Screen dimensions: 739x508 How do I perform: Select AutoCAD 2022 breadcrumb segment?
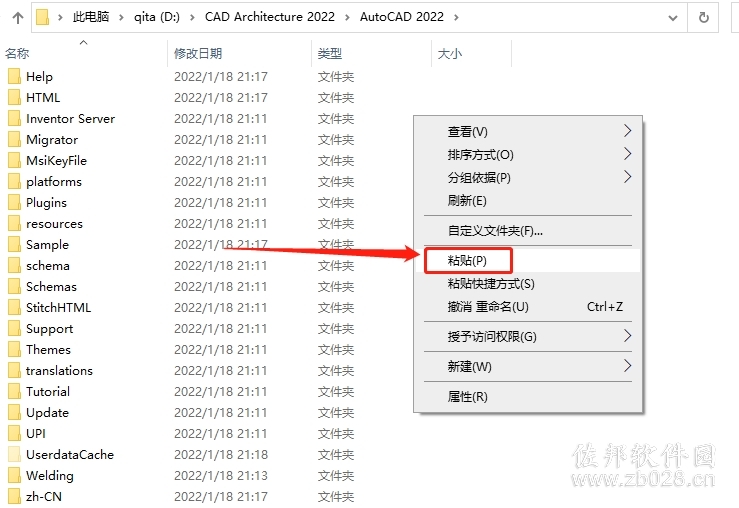click(402, 17)
